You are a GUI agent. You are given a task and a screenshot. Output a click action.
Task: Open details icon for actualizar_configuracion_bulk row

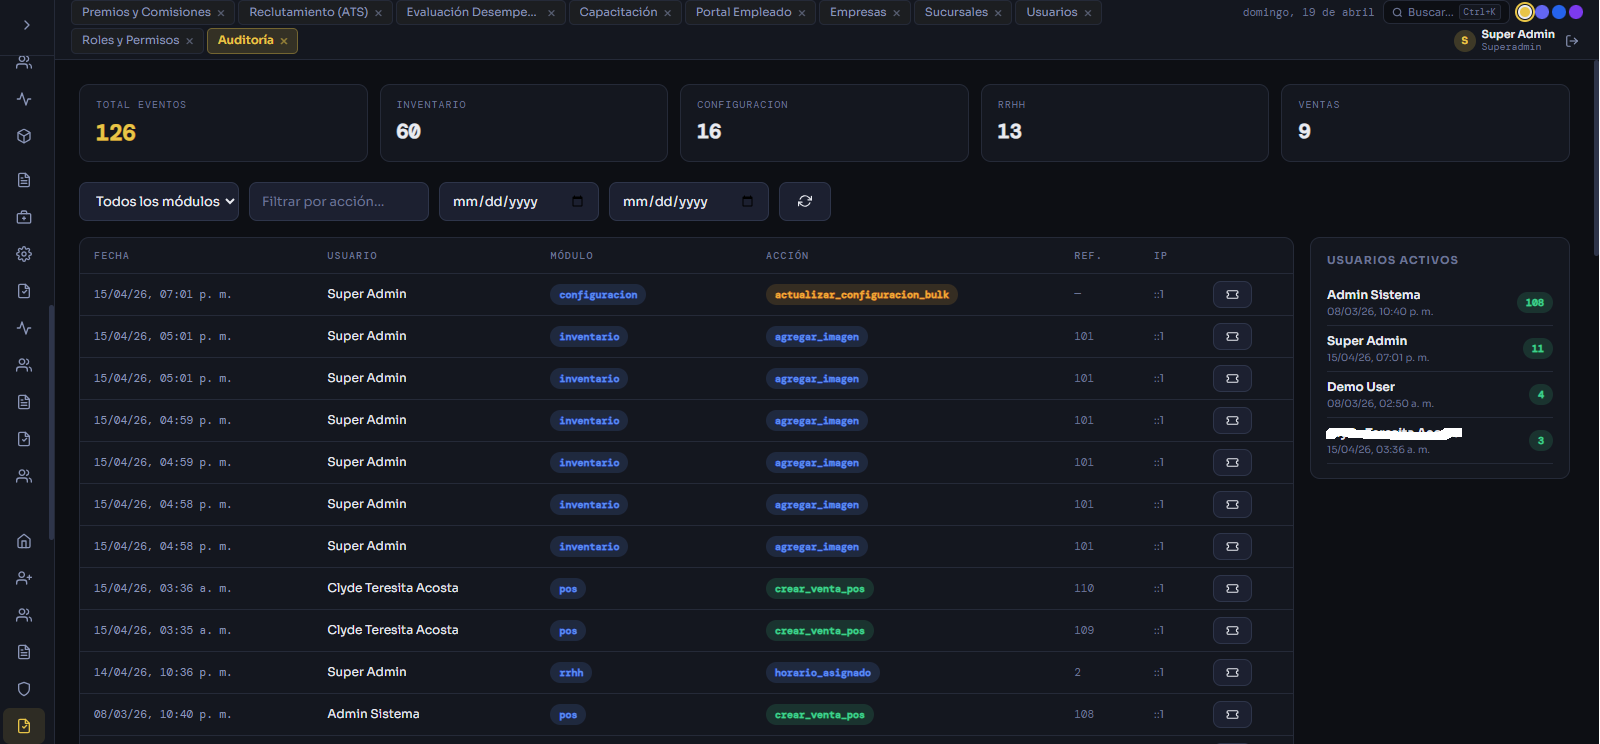click(x=1232, y=295)
